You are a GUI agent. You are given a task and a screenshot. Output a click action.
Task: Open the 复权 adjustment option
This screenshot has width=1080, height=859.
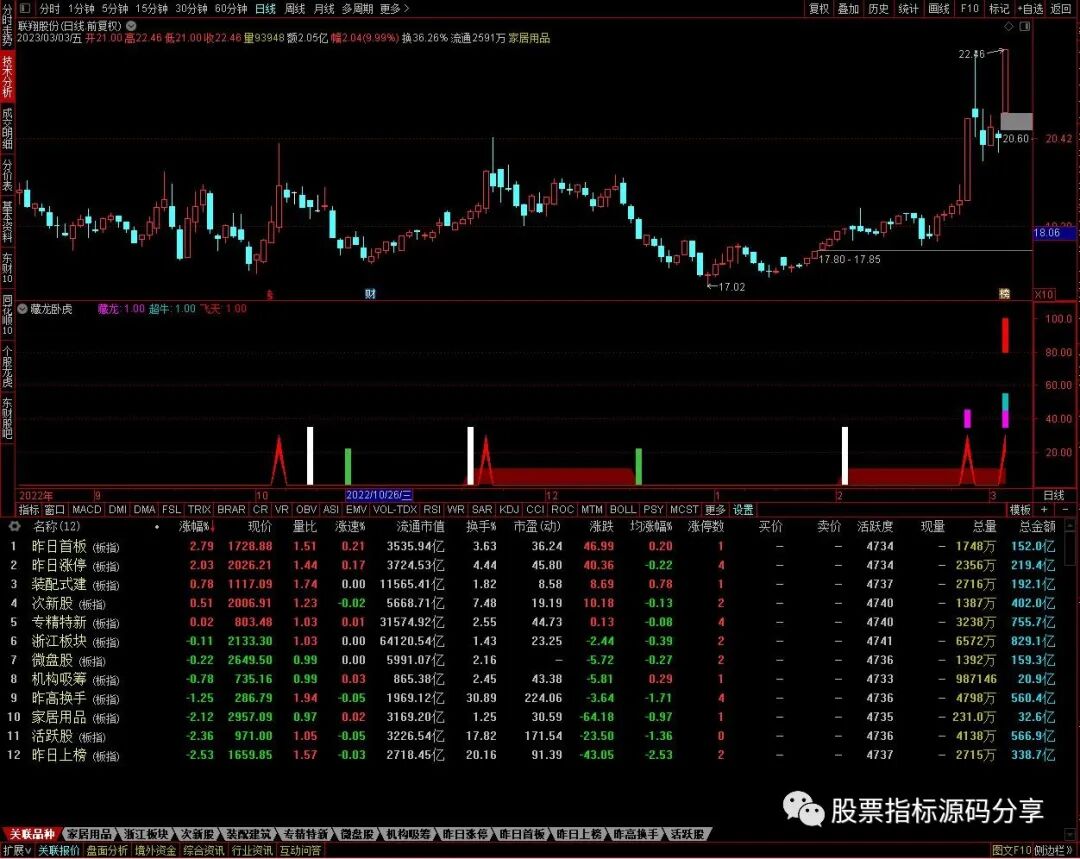click(x=819, y=8)
